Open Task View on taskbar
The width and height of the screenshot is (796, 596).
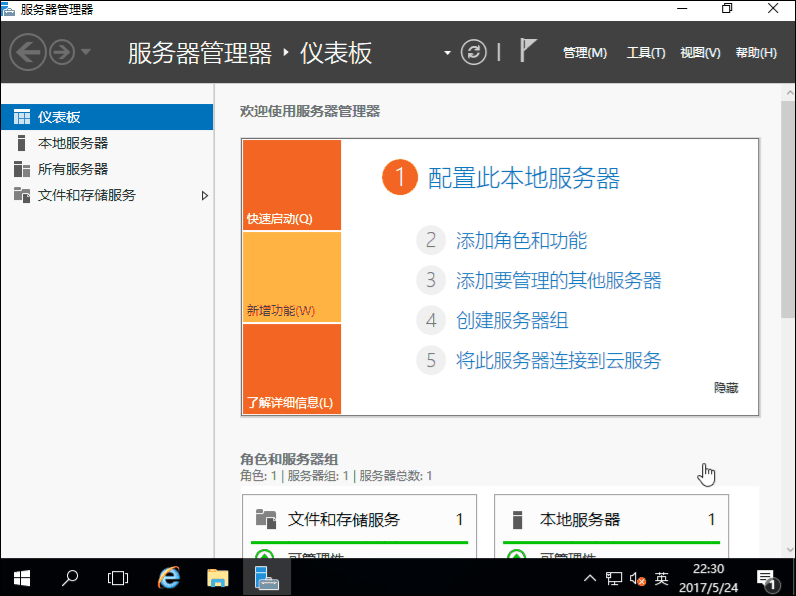118,578
